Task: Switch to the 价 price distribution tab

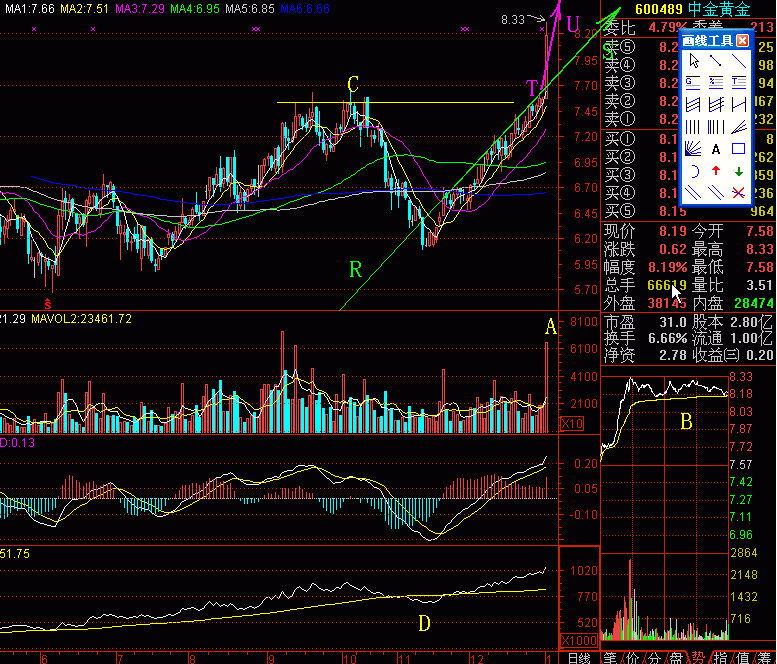Action: pyautogui.click(x=632, y=657)
